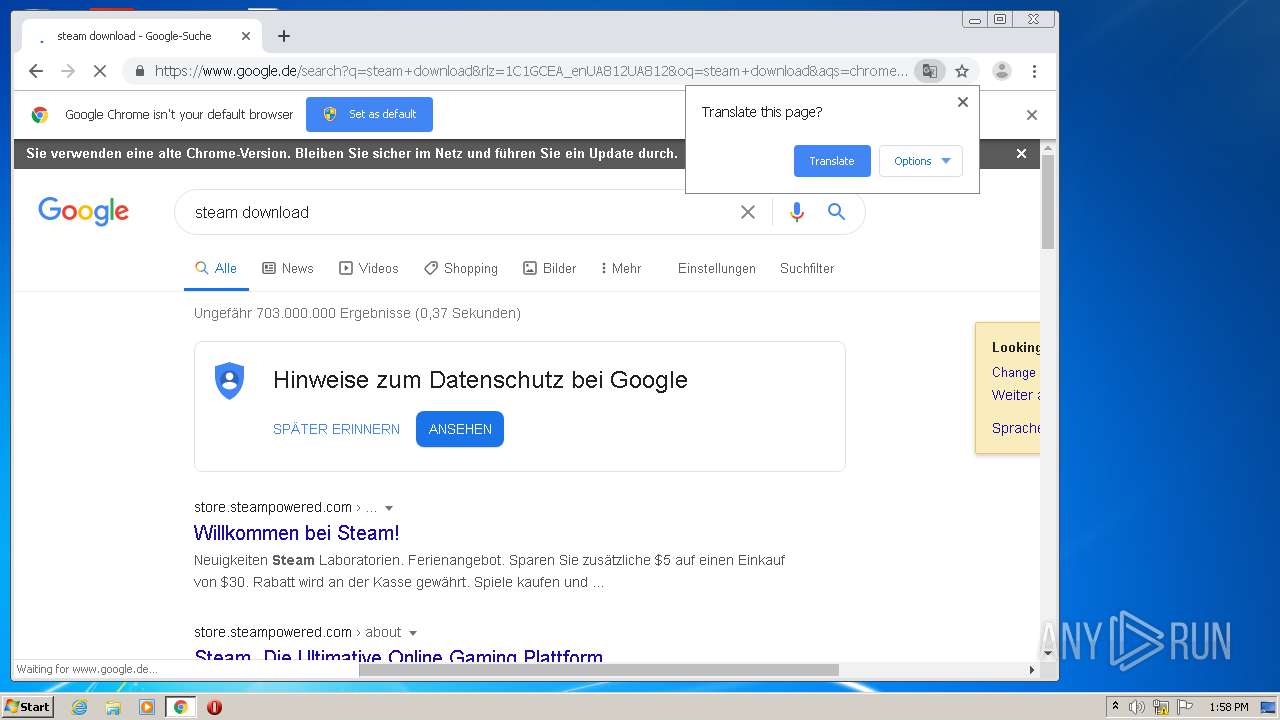Screen dimensions: 1280x720
Task: Click the site lock icon in address bar
Action: coord(139,71)
